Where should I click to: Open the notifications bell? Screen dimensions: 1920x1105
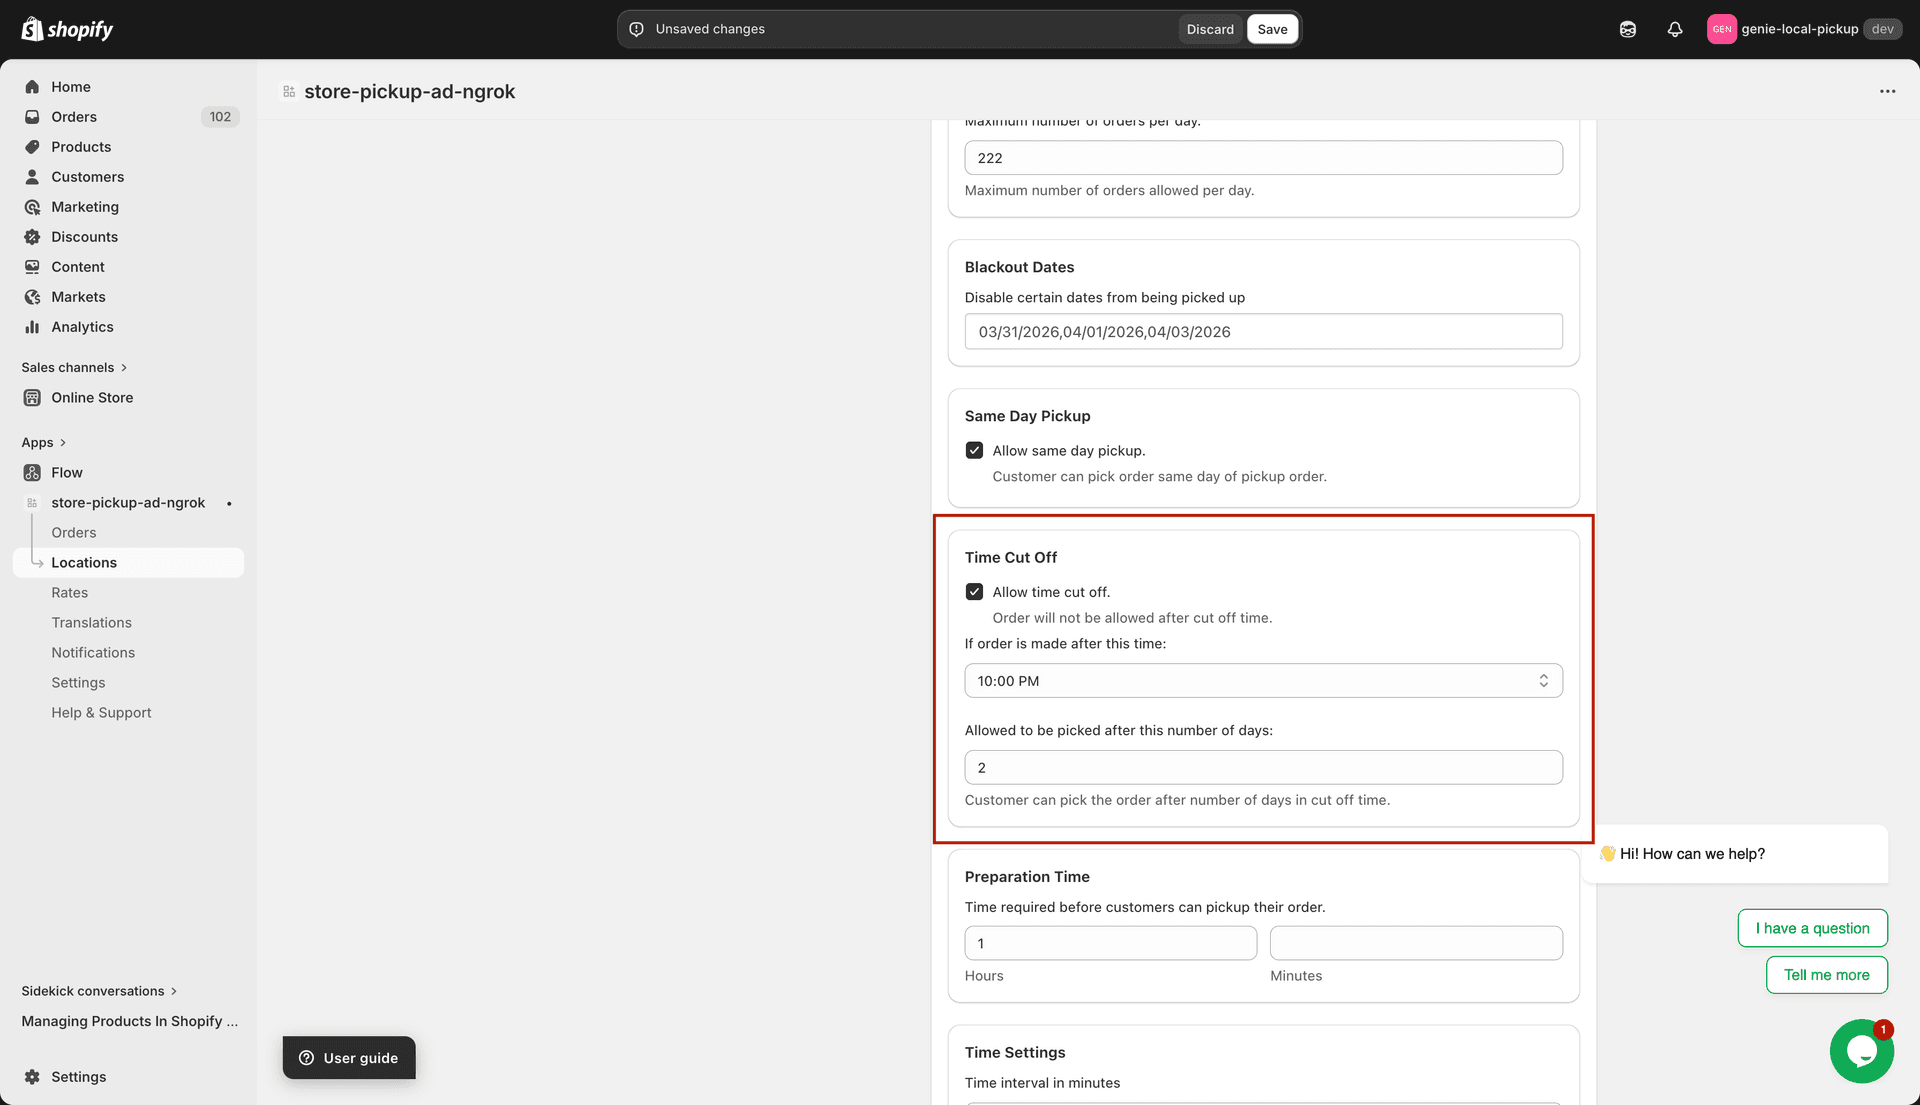1674,29
